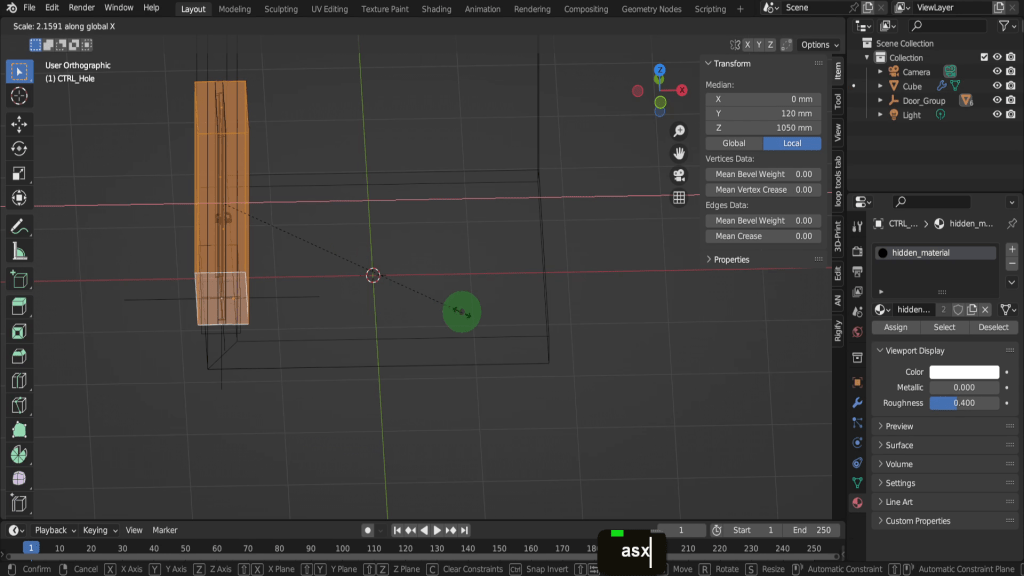Expand the Custom Properties panel
Screen dimensions: 1024x576
point(917,521)
